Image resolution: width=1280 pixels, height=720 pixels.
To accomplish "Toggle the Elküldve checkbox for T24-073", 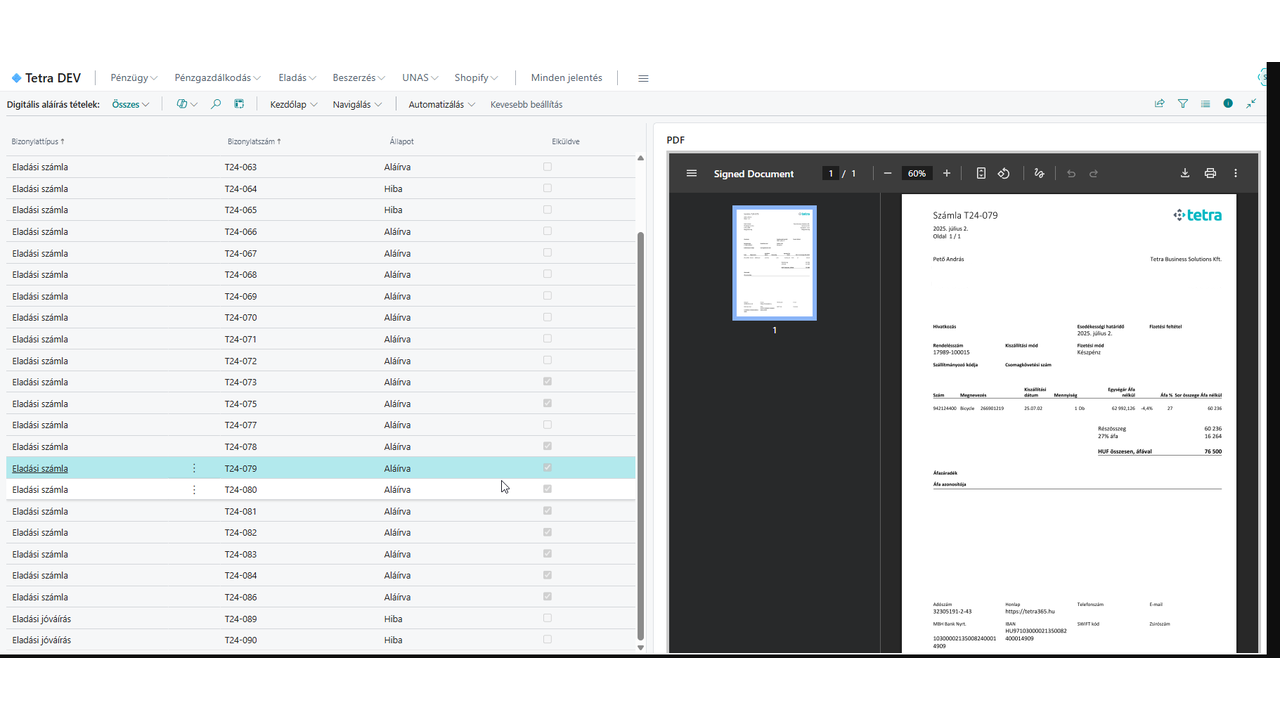I will [x=547, y=382].
